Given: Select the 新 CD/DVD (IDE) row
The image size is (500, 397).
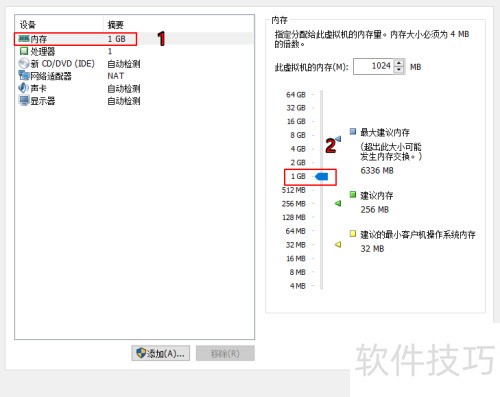Looking at the screenshot, I should click(134, 64).
